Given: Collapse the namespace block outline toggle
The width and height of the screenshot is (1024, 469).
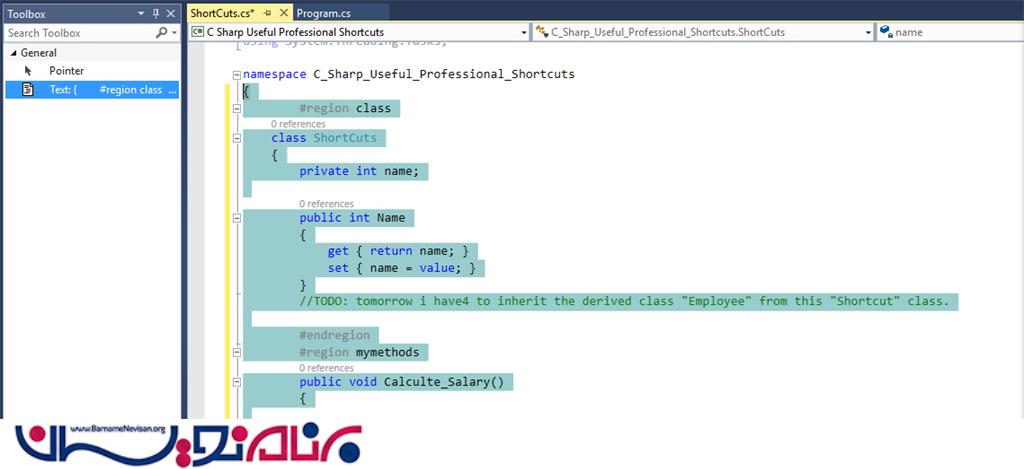Looking at the screenshot, I should [x=236, y=75].
